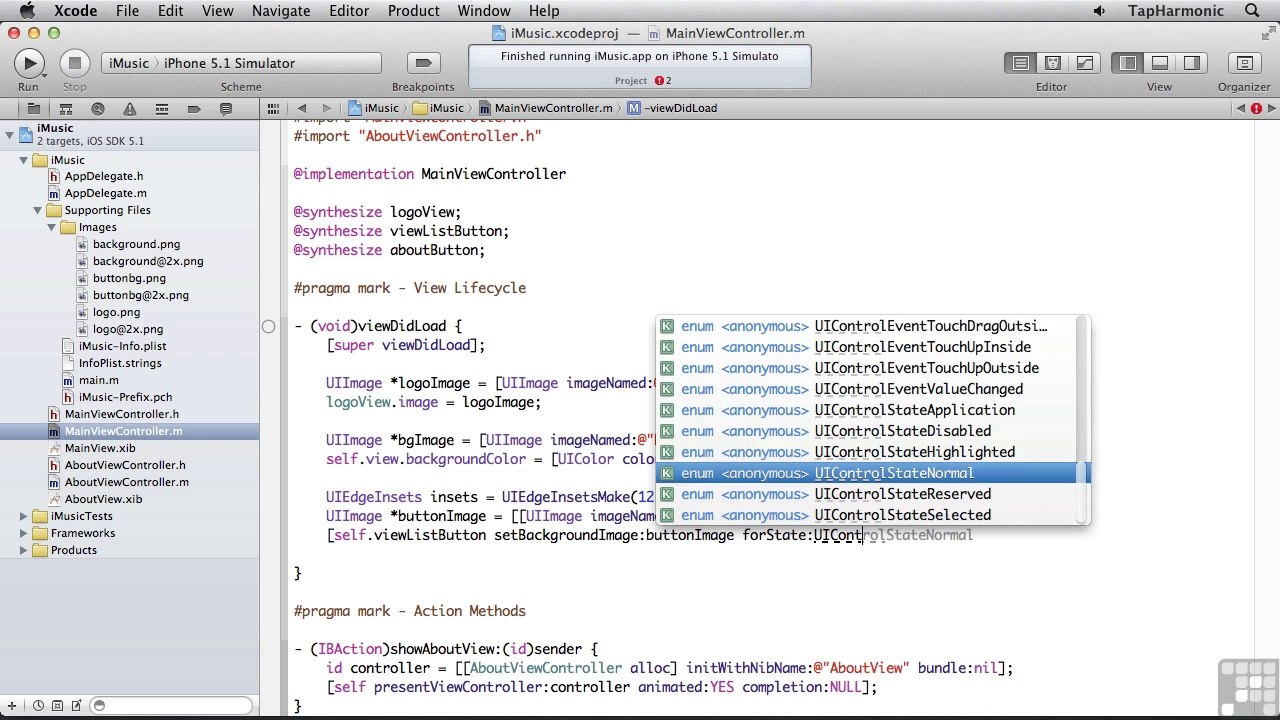Collapse the iMusic project root
The height and width of the screenshot is (720, 1280).
coord(10,134)
